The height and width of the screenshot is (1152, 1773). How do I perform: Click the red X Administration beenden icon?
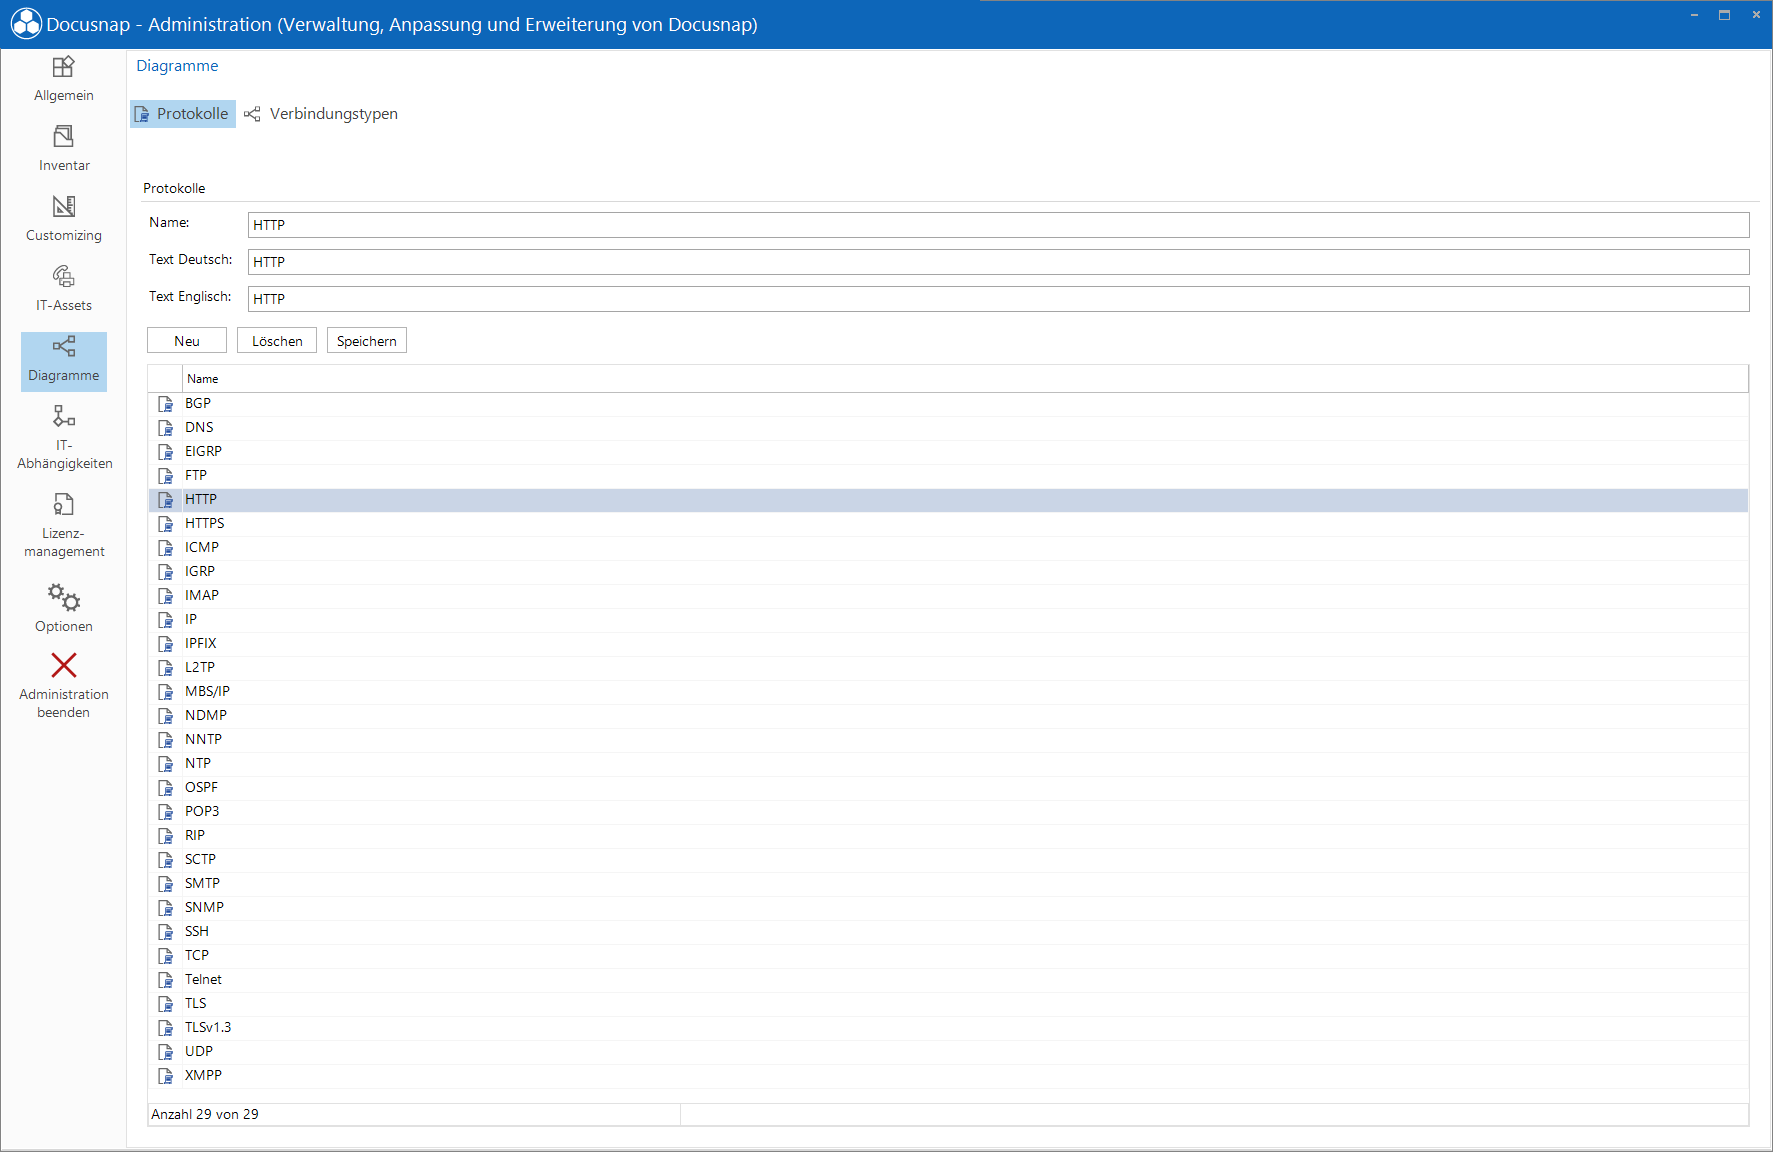click(x=63, y=665)
